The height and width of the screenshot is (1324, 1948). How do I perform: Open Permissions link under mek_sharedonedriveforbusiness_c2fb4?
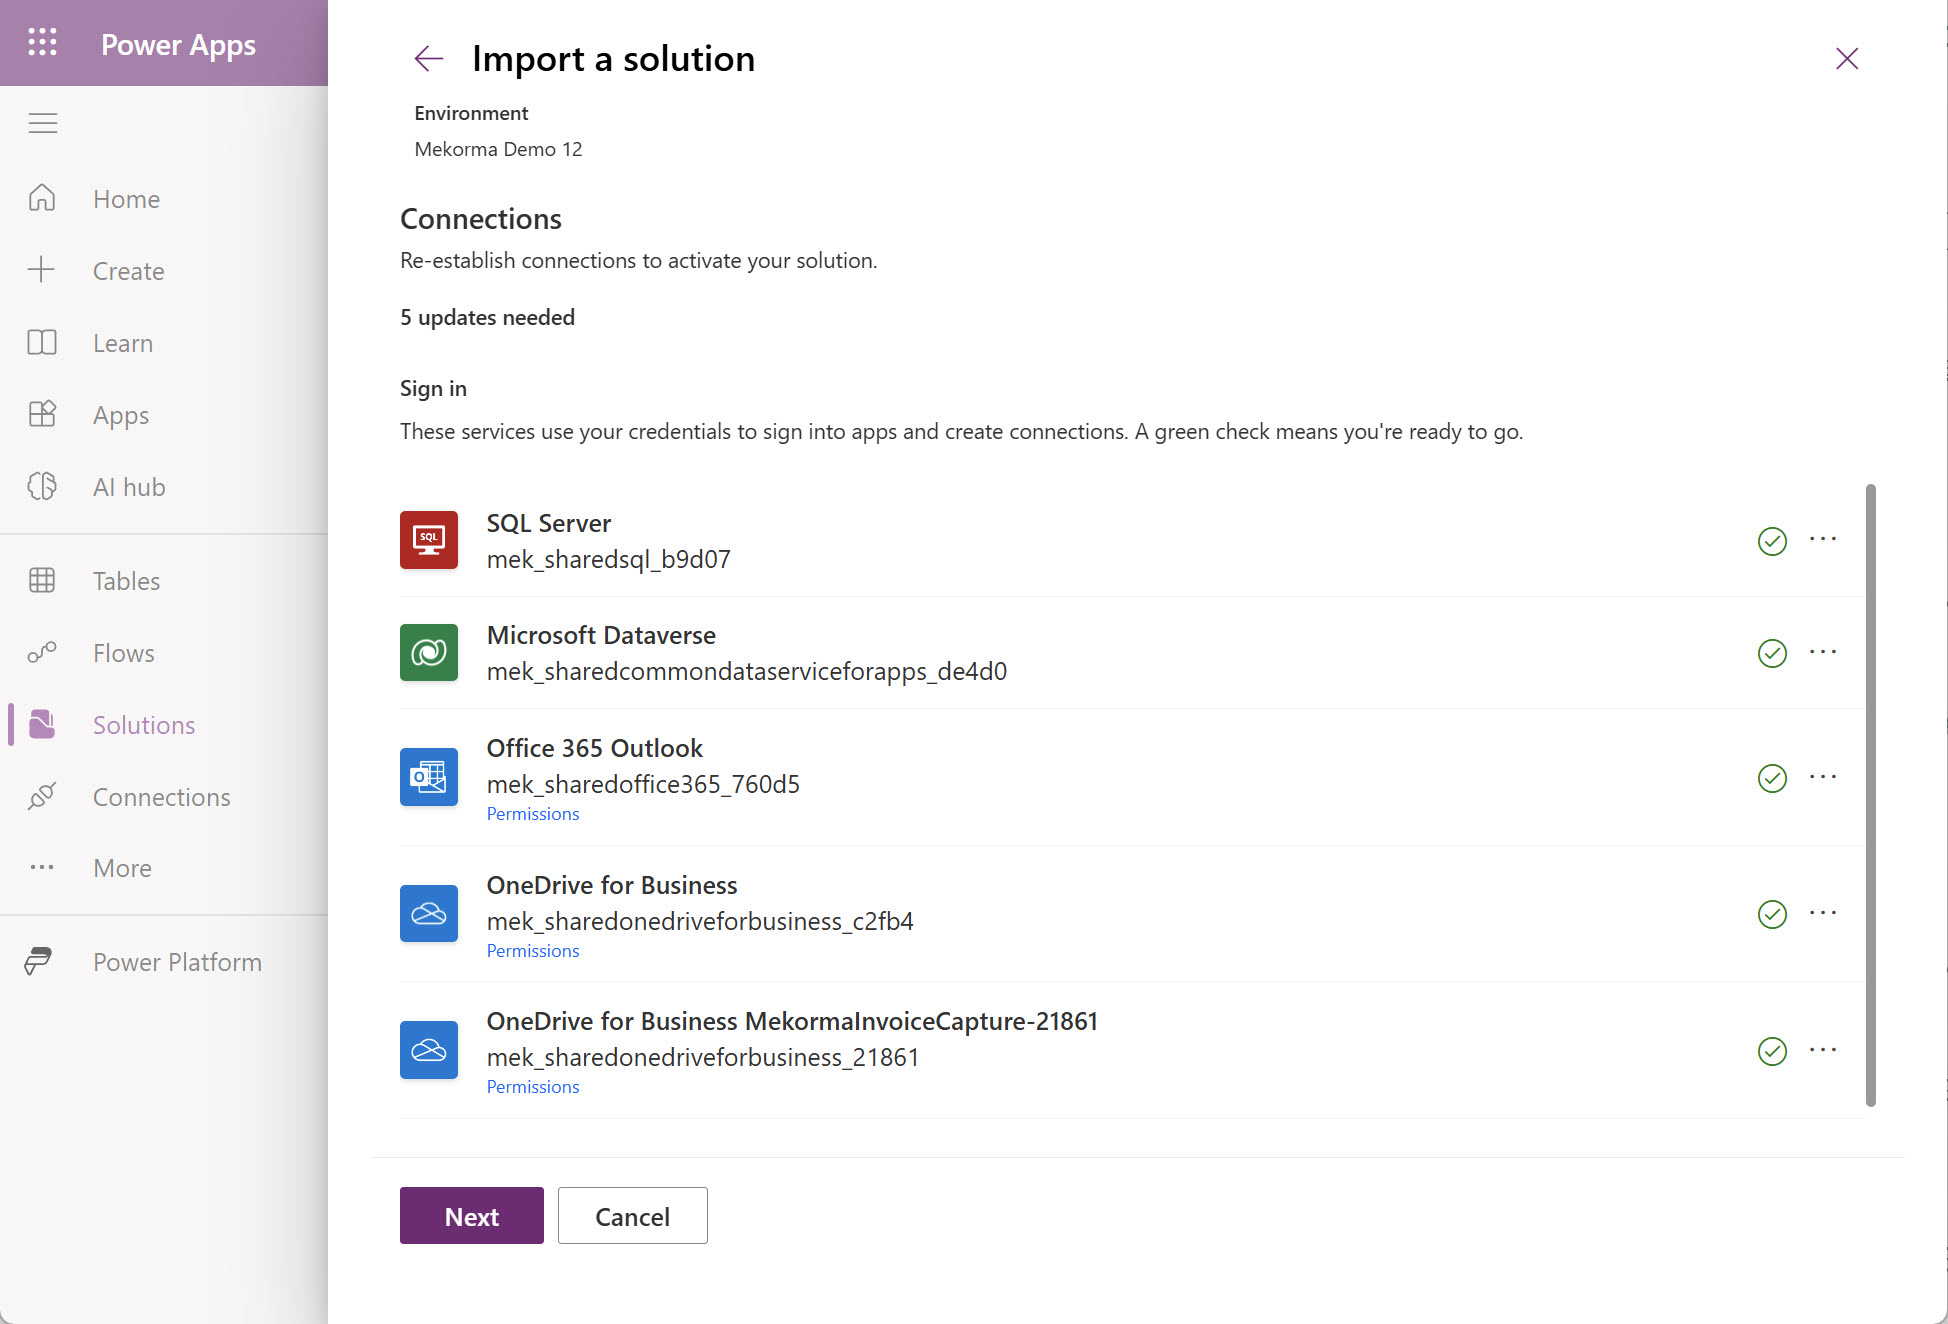(533, 951)
